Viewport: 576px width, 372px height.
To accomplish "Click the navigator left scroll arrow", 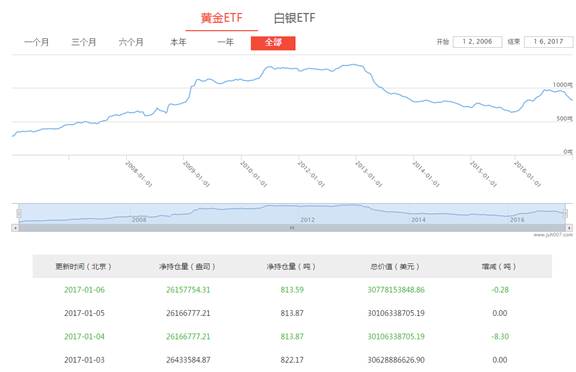I will pyautogui.click(x=15, y=228).
